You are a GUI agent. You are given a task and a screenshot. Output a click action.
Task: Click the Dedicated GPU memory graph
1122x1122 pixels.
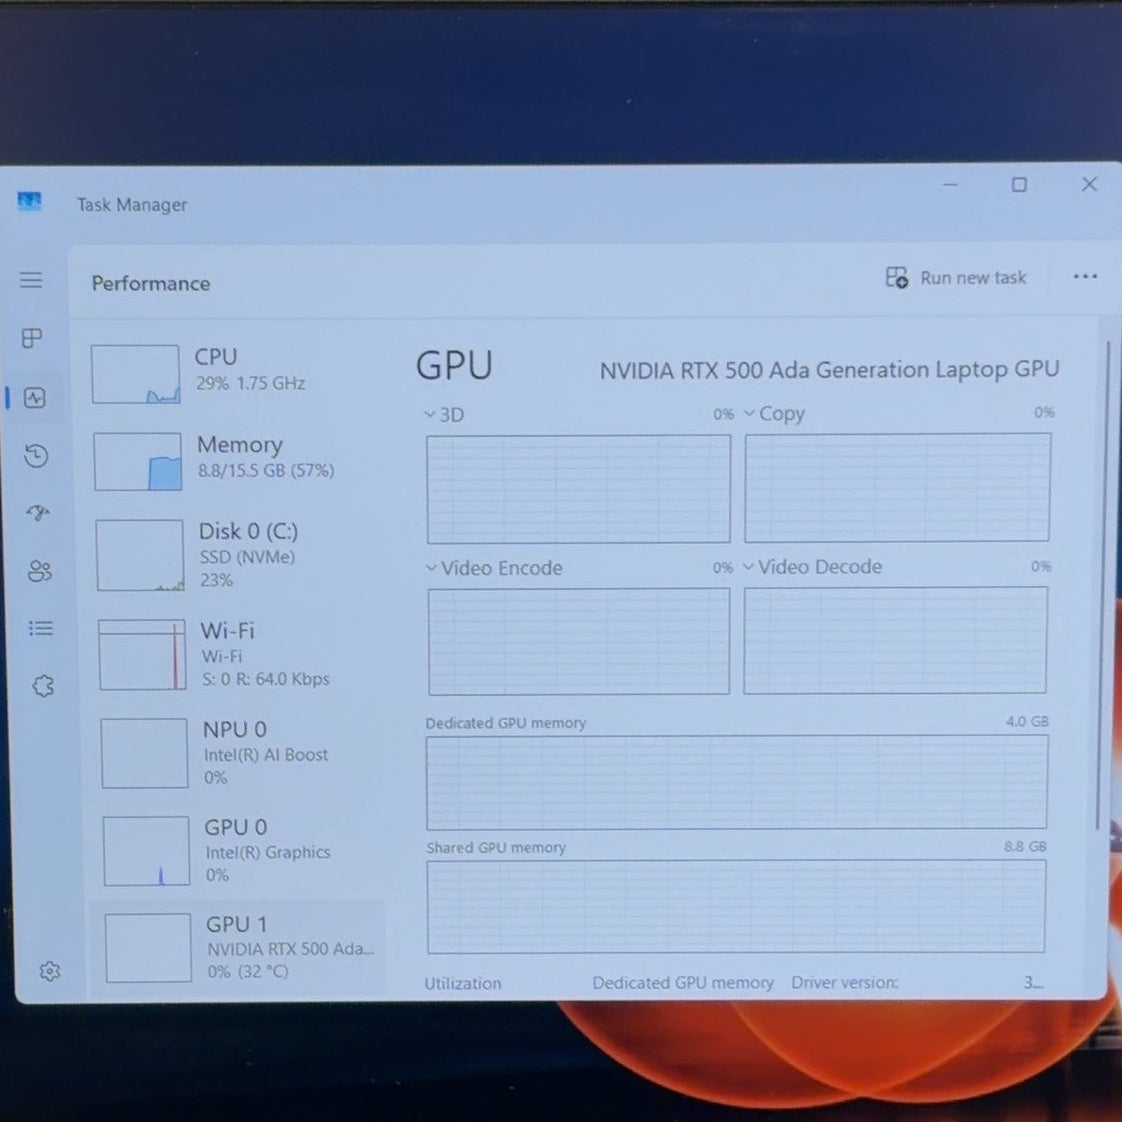click(736, 782)
